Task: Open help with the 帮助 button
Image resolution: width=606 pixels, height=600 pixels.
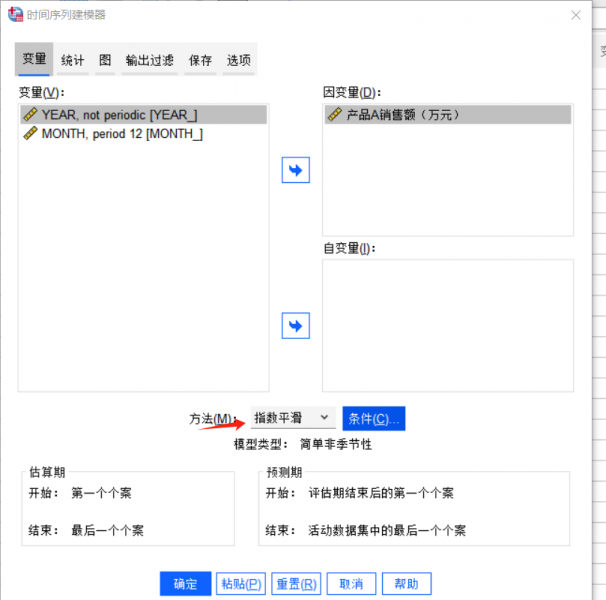Action: click(x=407, y=583)
